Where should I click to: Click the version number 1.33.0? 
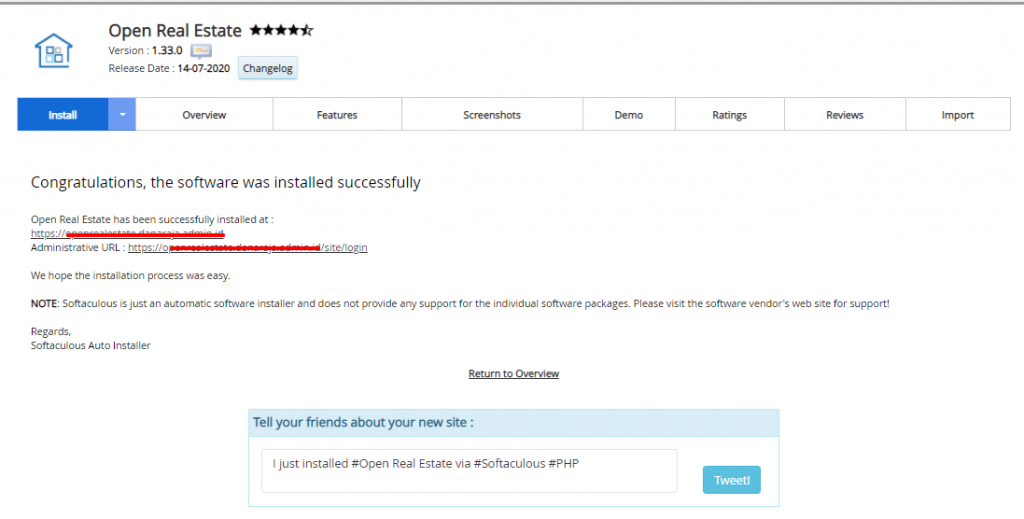[167, 50]
